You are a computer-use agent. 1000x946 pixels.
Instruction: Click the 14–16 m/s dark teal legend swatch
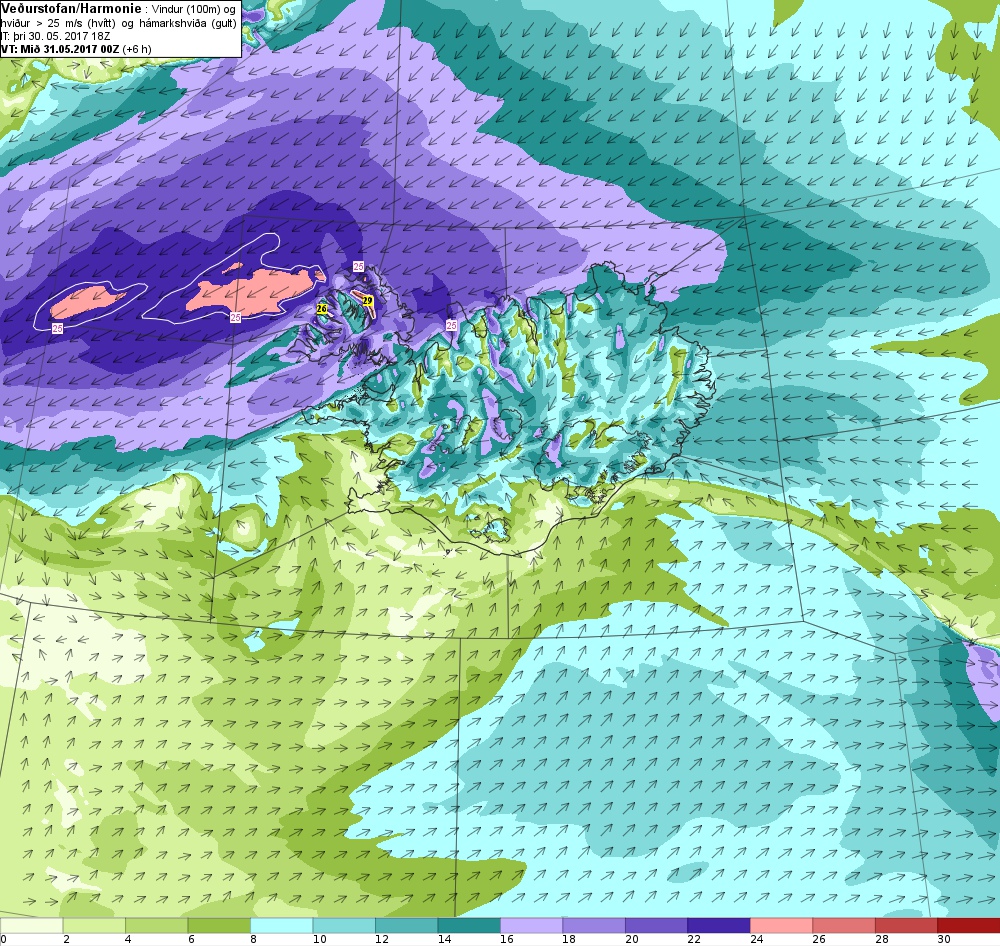click(469, 926)
